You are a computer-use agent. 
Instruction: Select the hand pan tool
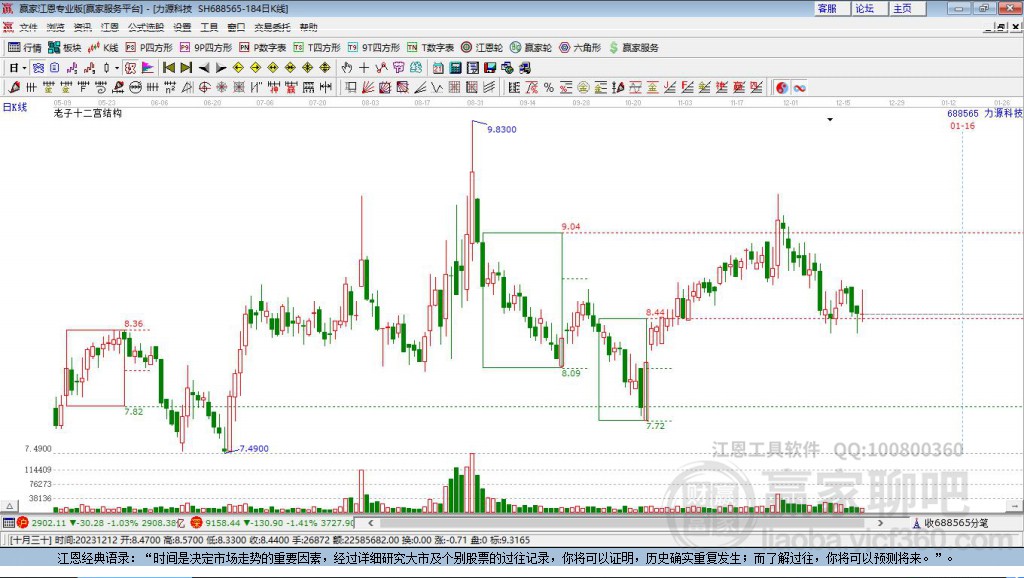click(347, 68)
